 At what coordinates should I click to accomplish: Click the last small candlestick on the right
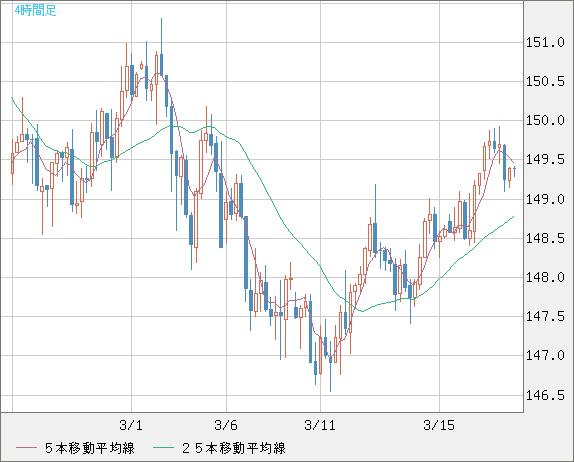click(515, 171)
